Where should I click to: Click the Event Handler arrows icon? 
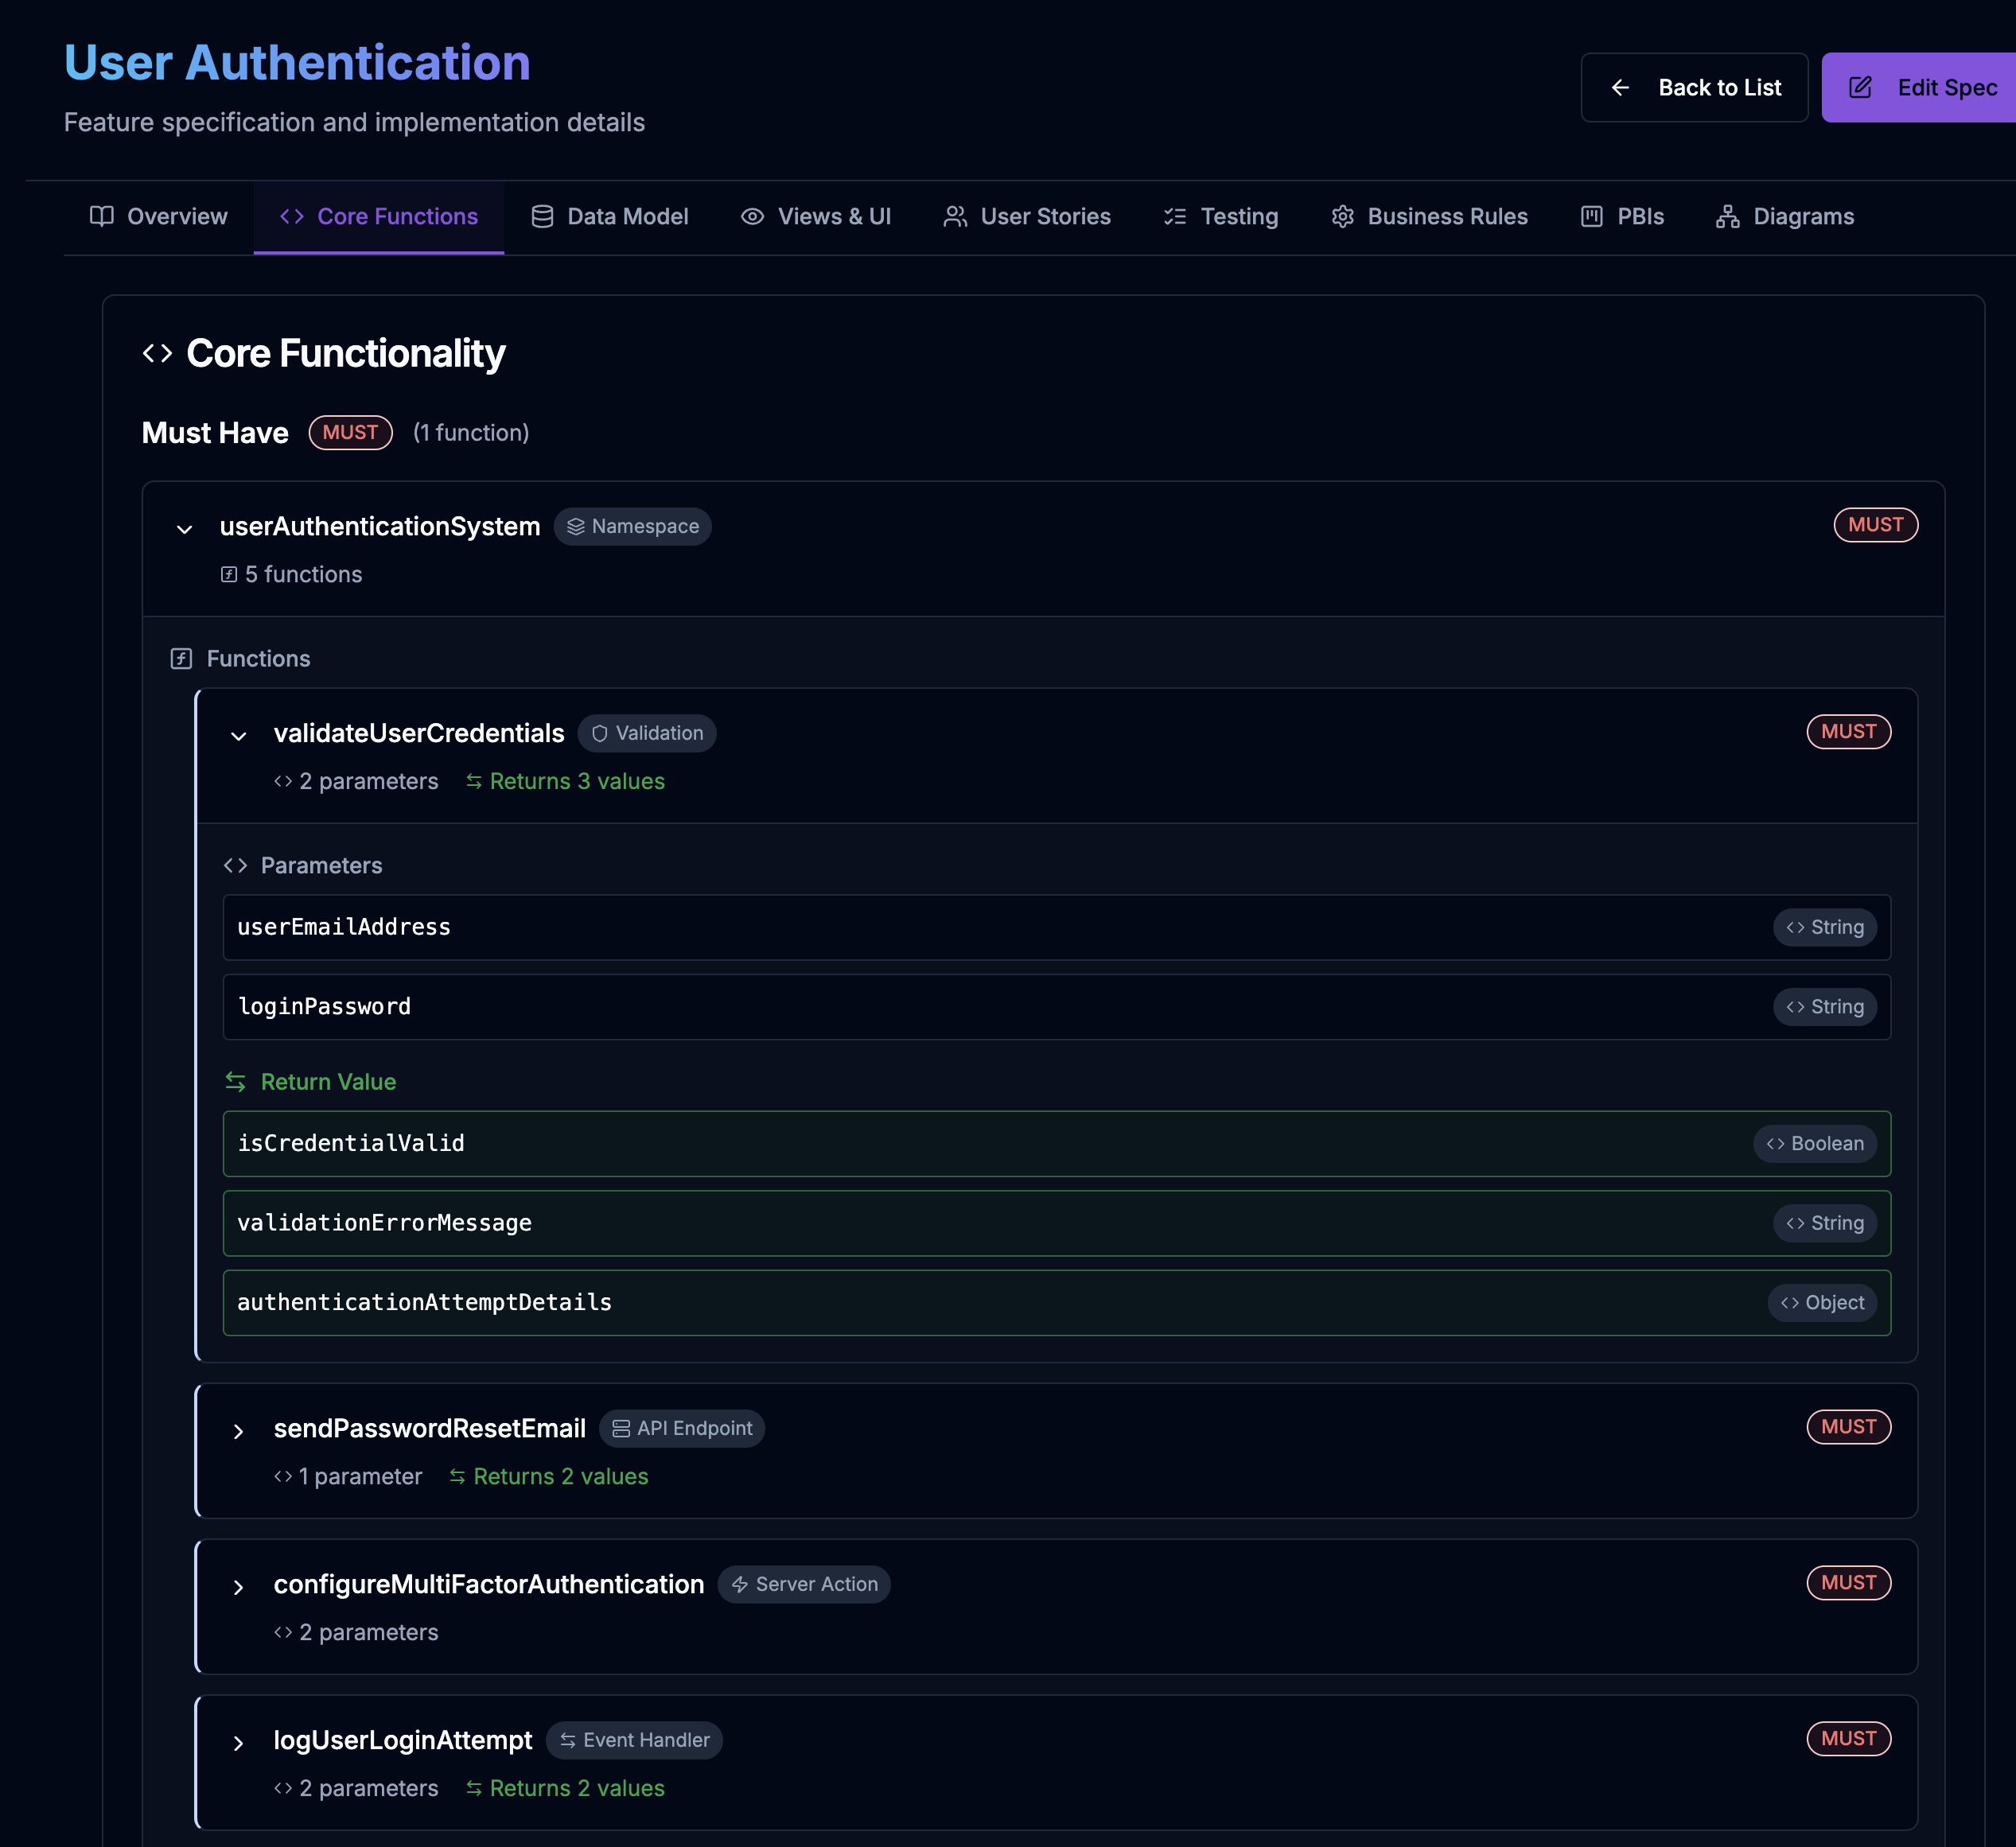pos(568,1740)
